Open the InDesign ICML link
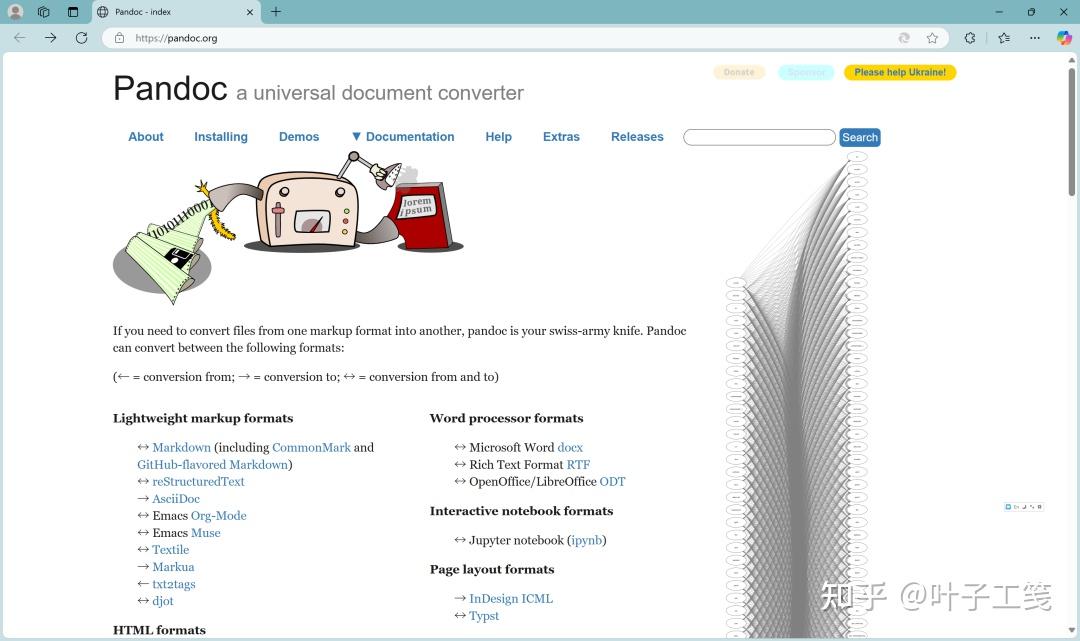Image resolution: width=1080 pixels, height=641 pixels. [510, 598]
